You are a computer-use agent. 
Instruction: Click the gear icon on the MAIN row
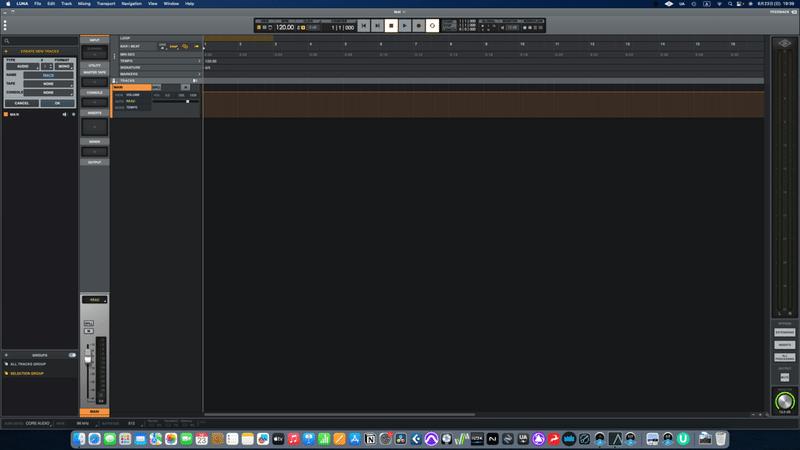click(x=73, y=114)
